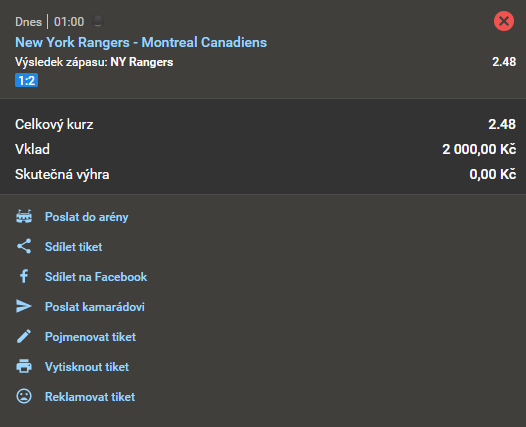This screenshot has height=427, width=526.
Task: Open New York Rangers - Montreal Canadiens match
Action: coord(141,42)
